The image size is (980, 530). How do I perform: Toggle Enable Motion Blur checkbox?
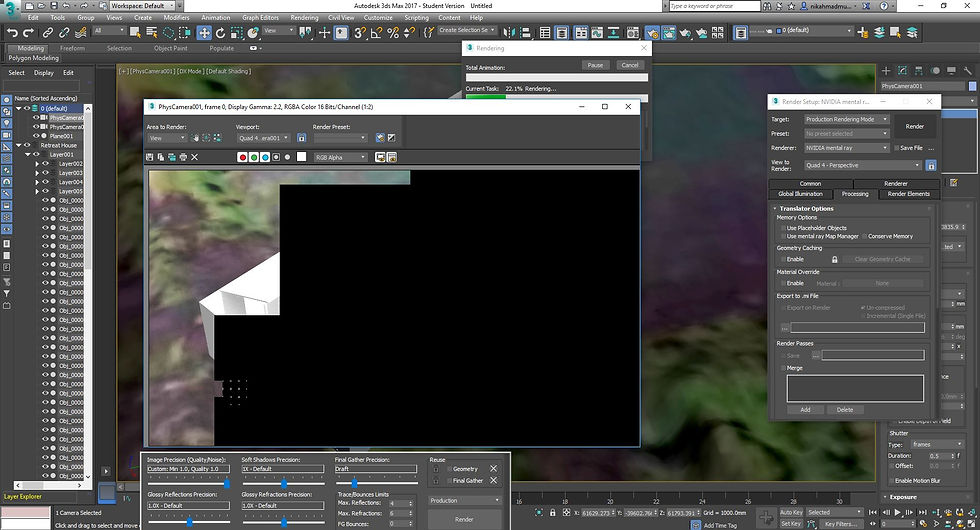891,481
